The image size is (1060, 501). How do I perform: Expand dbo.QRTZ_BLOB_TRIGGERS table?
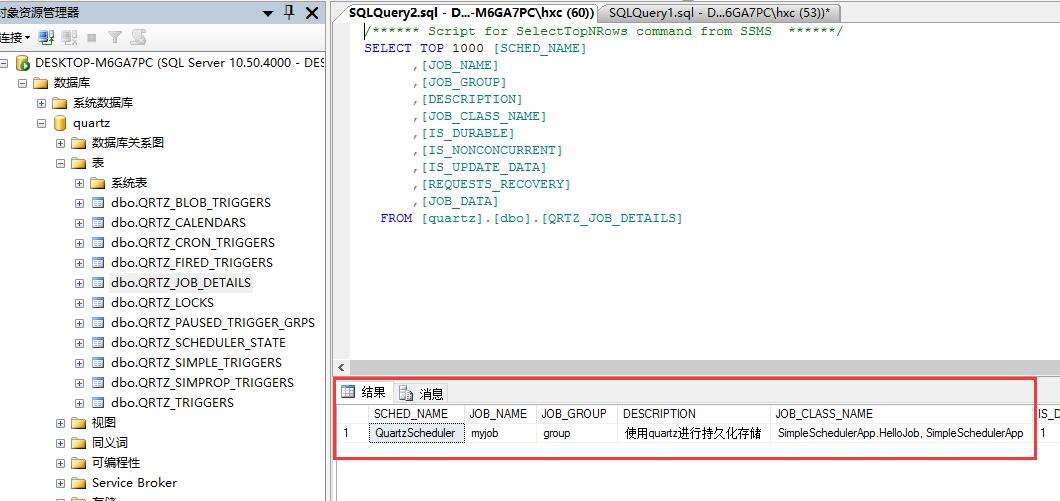tap(80, 203)
